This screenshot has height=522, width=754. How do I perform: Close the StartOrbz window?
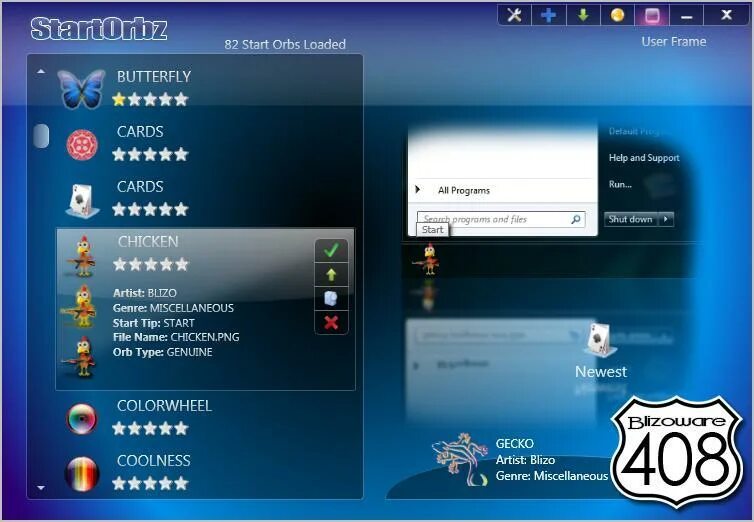(726, 15)
